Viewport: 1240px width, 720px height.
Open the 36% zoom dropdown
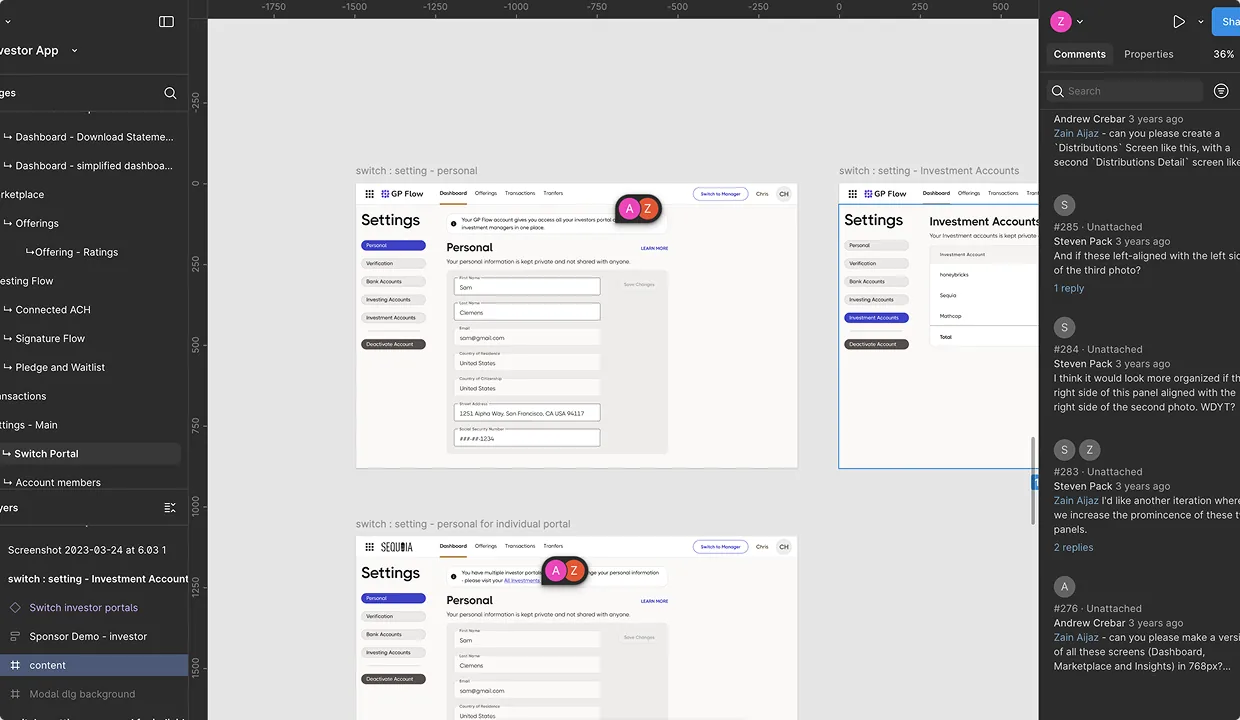click(1224, 54)
